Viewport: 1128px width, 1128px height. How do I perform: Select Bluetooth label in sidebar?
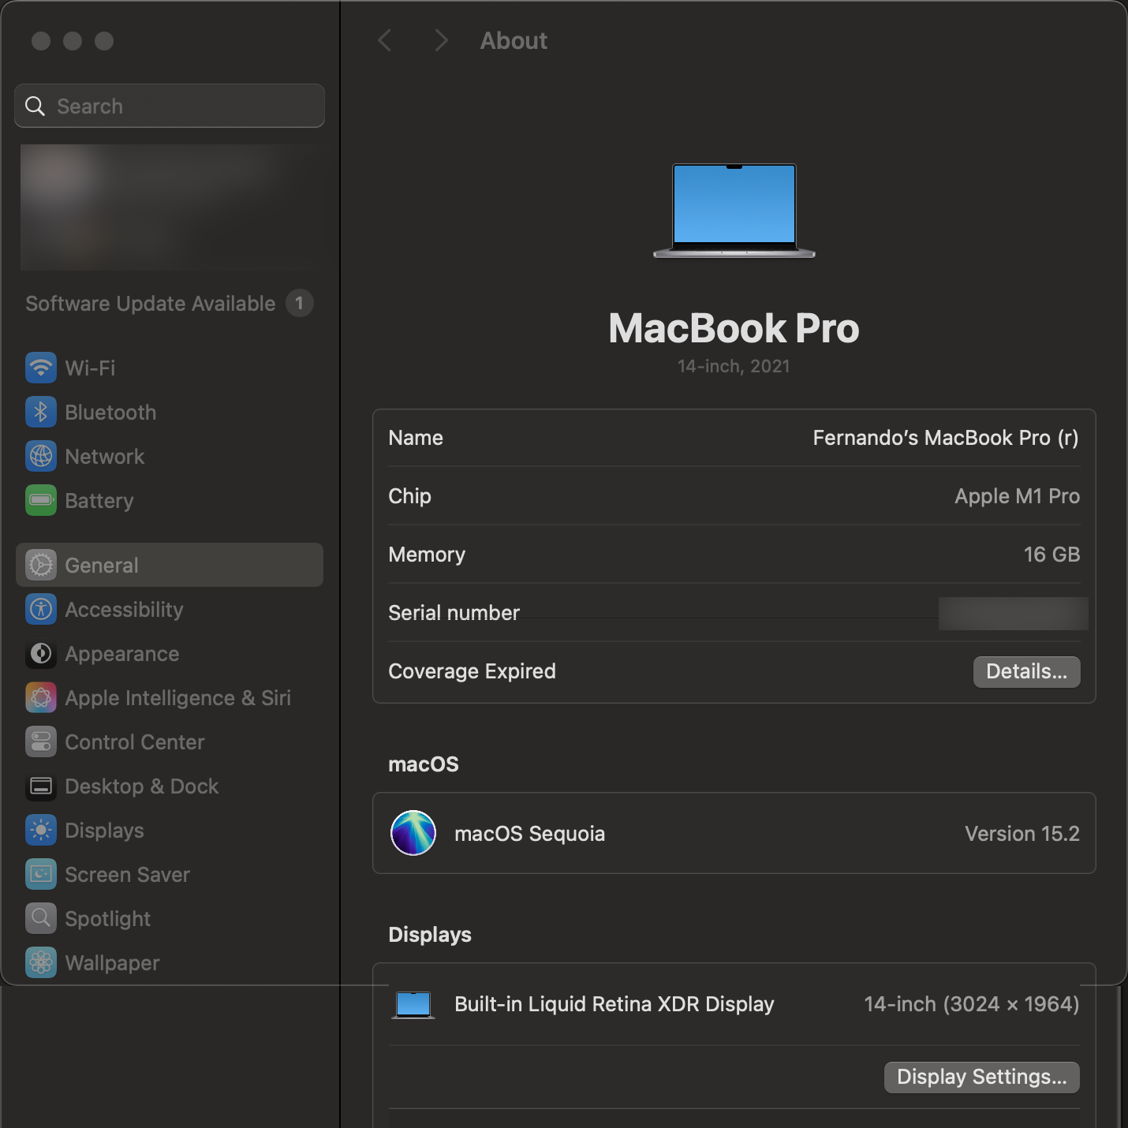pyautogui.click(x=111, y=412)
